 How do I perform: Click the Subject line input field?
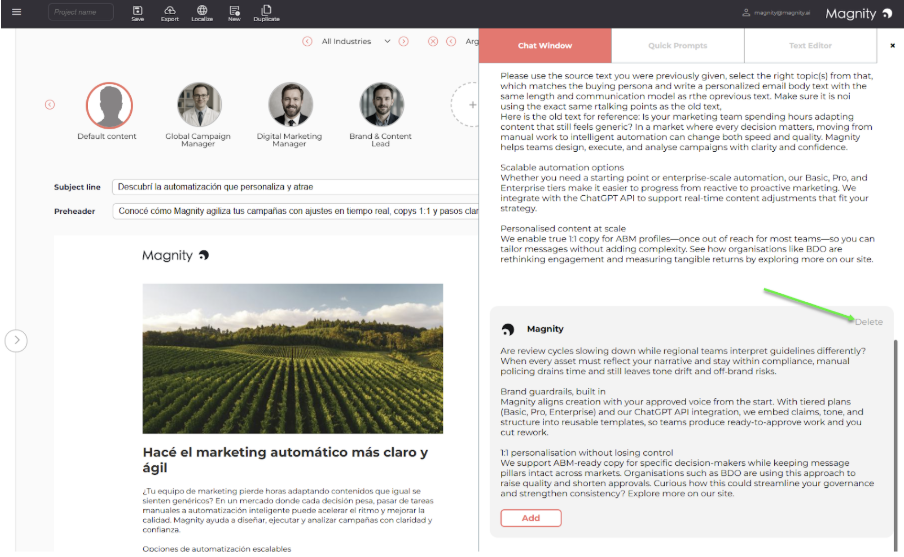[296, 187]
